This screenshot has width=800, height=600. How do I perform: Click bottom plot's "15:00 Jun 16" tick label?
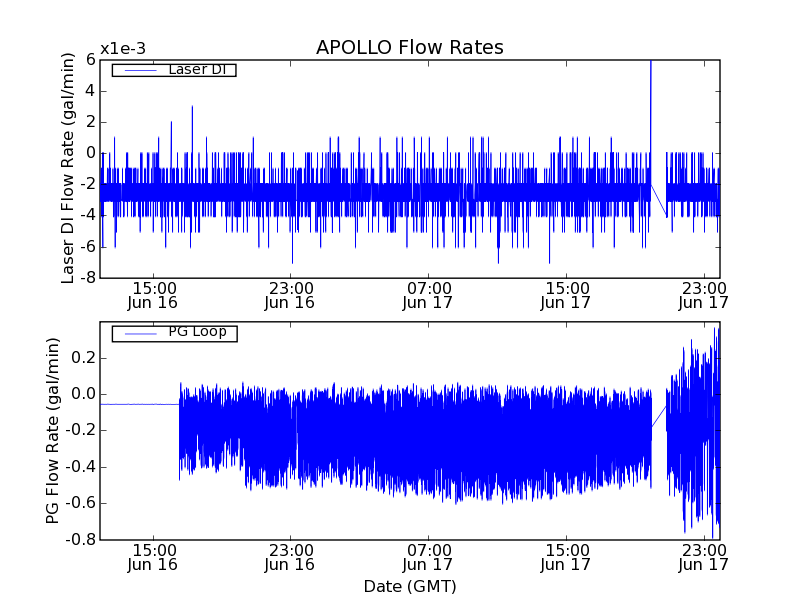153,557
